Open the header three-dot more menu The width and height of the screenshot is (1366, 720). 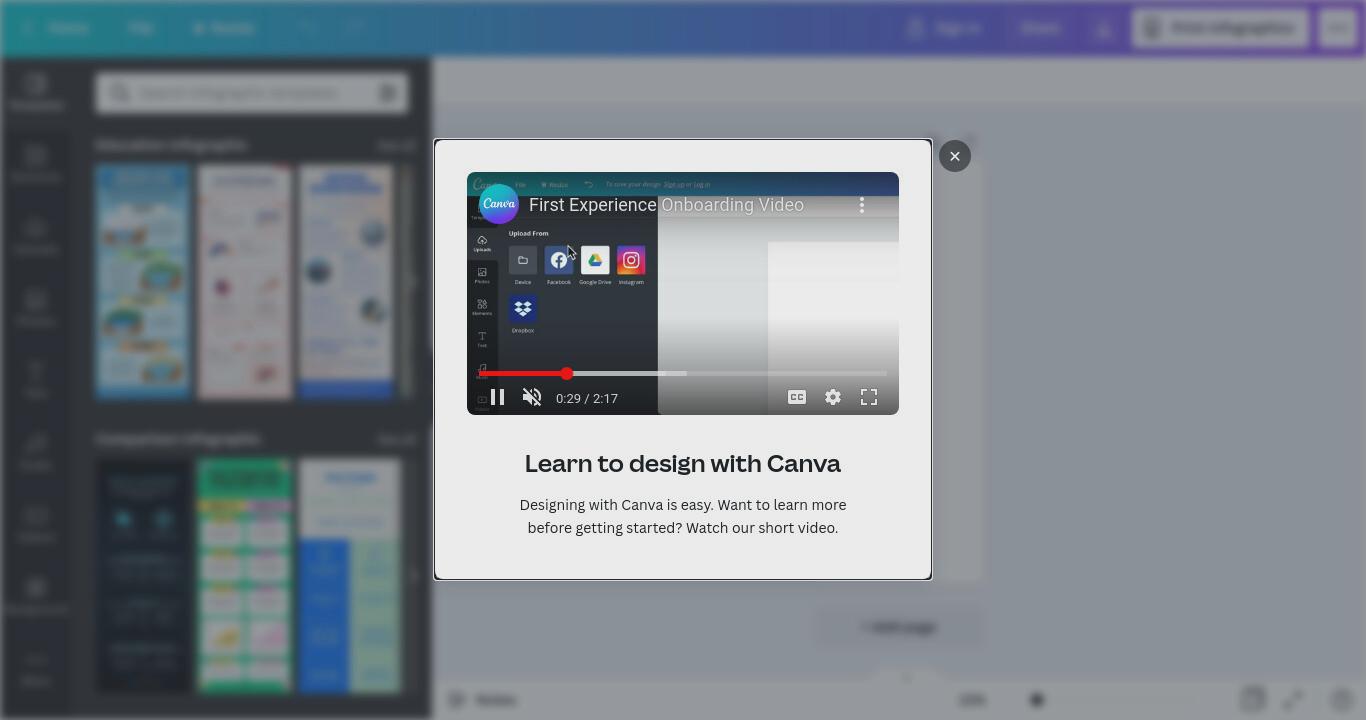1338,28
